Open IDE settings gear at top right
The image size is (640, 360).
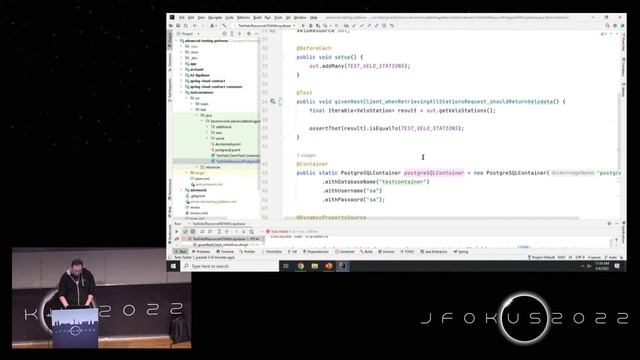615,26
